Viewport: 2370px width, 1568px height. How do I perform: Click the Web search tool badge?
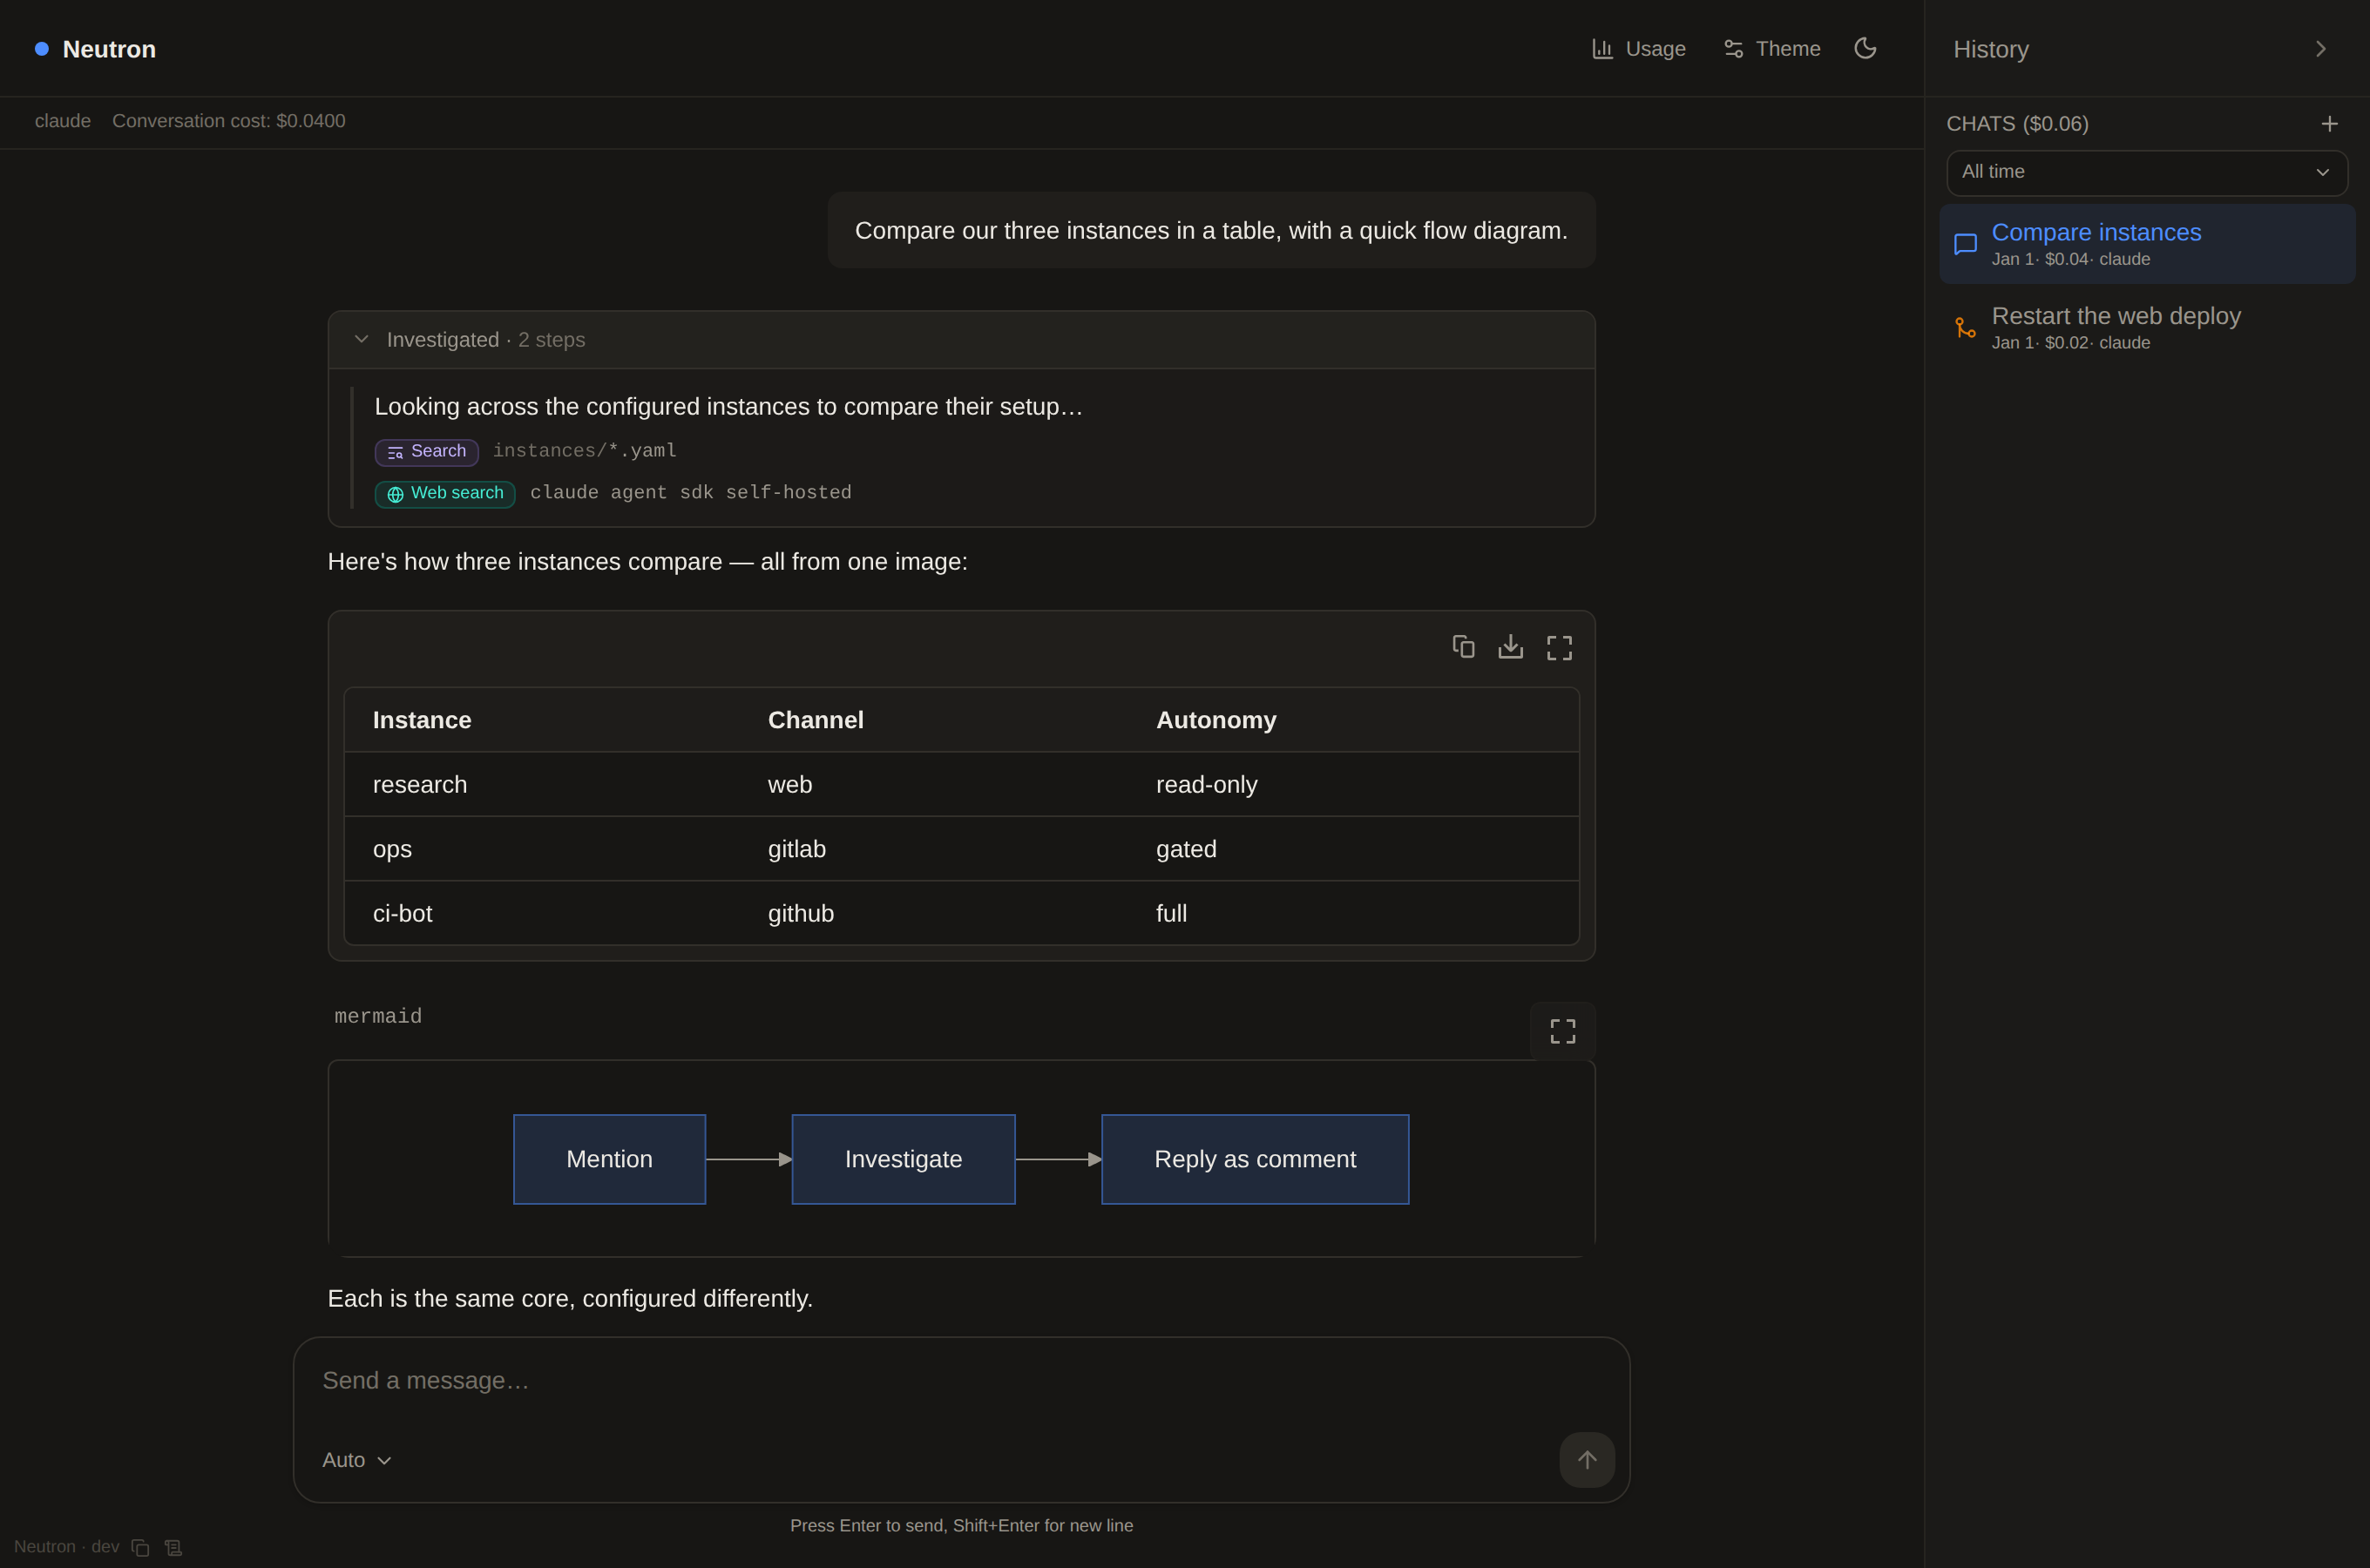445,494
